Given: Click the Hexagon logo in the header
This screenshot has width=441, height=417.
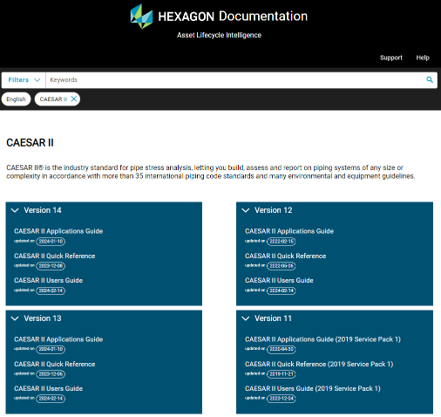Looking at the screenshot, I should [x=141, y=16].
